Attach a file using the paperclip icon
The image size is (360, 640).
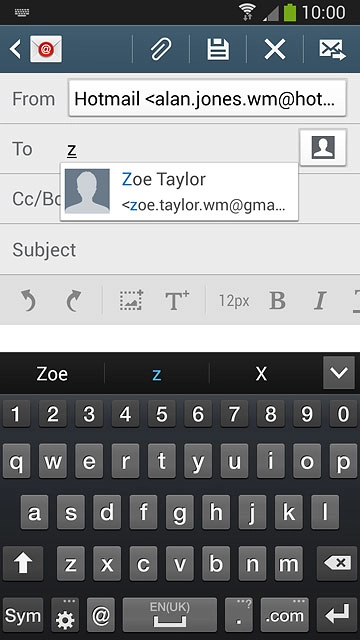pyautogui.click(x=161, y=49)
